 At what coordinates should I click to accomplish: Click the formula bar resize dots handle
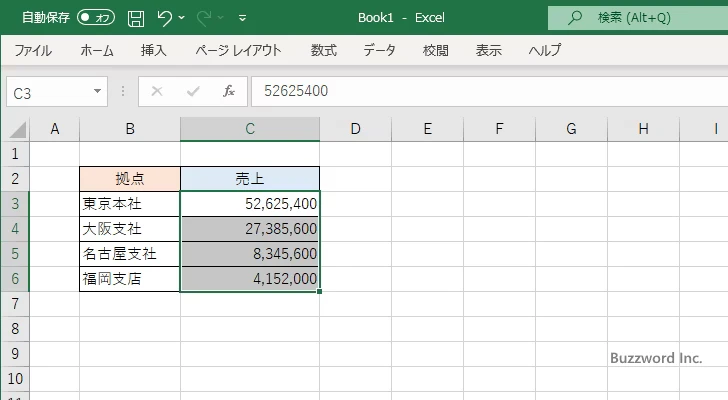tap(123, 91)
